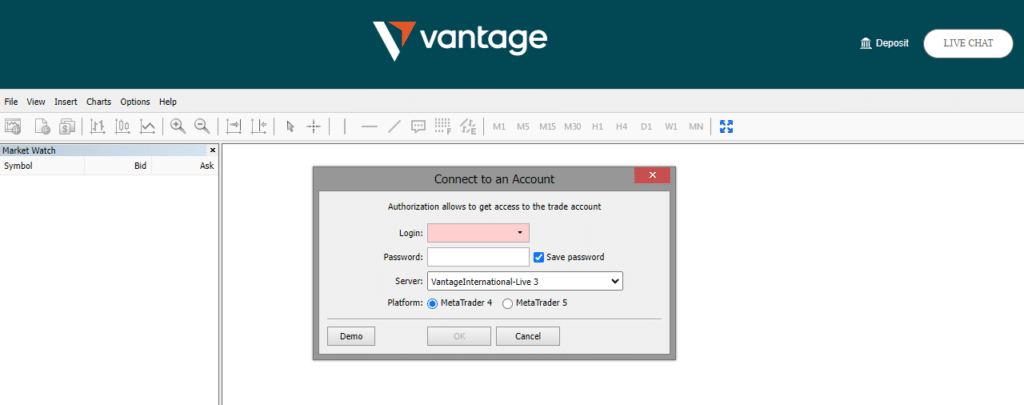The height and width of the screenshot is (405, 1024).
Task: Click the Deposit link
Action: (892, 43)
